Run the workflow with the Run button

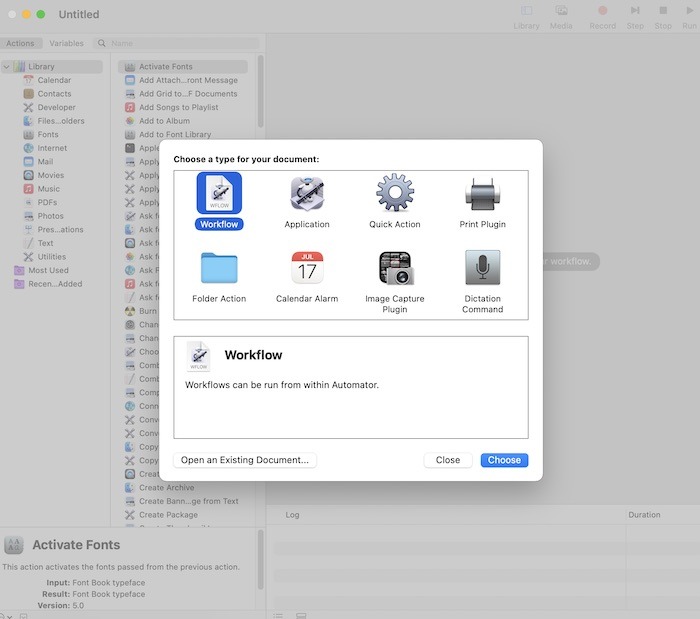pos(689,17)
